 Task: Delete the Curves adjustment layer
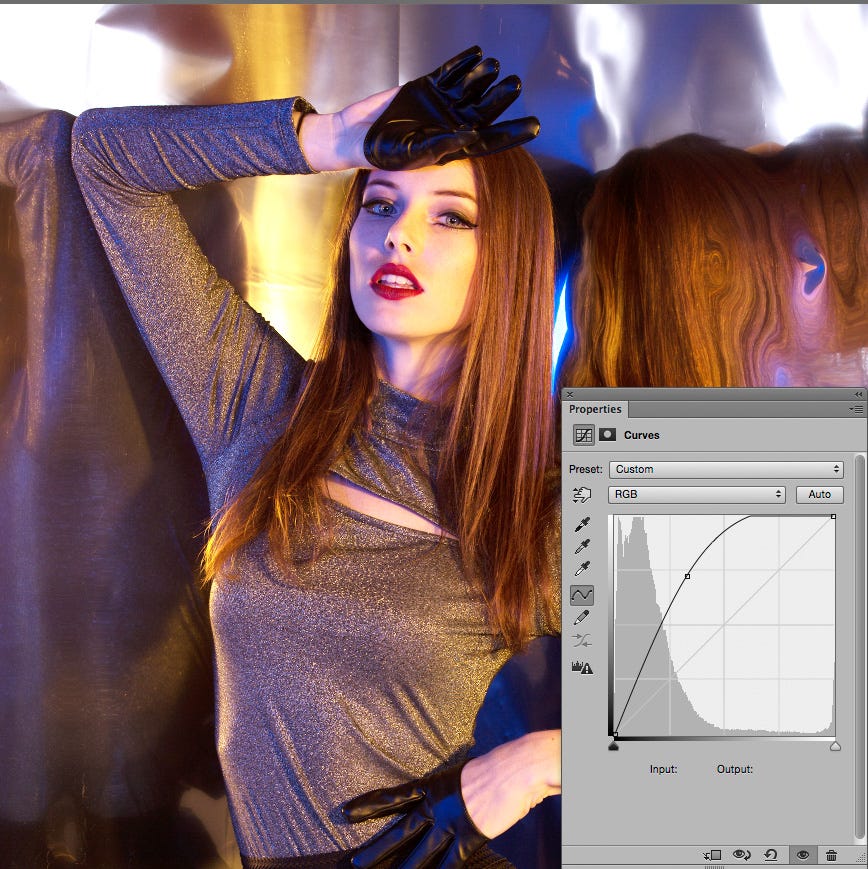pos(831,855)
